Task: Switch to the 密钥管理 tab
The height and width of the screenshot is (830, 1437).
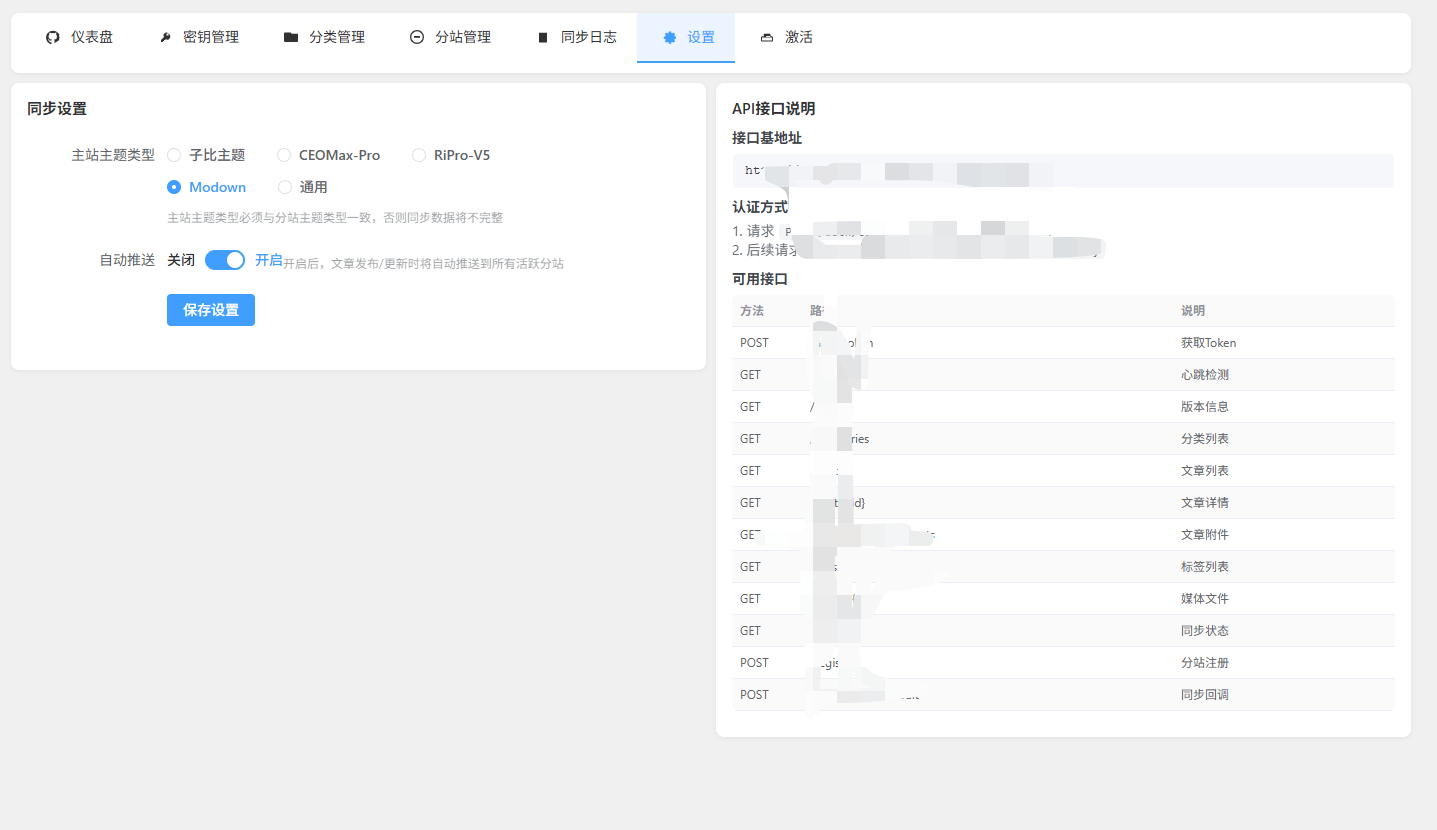Action: [x=210, y=37]
